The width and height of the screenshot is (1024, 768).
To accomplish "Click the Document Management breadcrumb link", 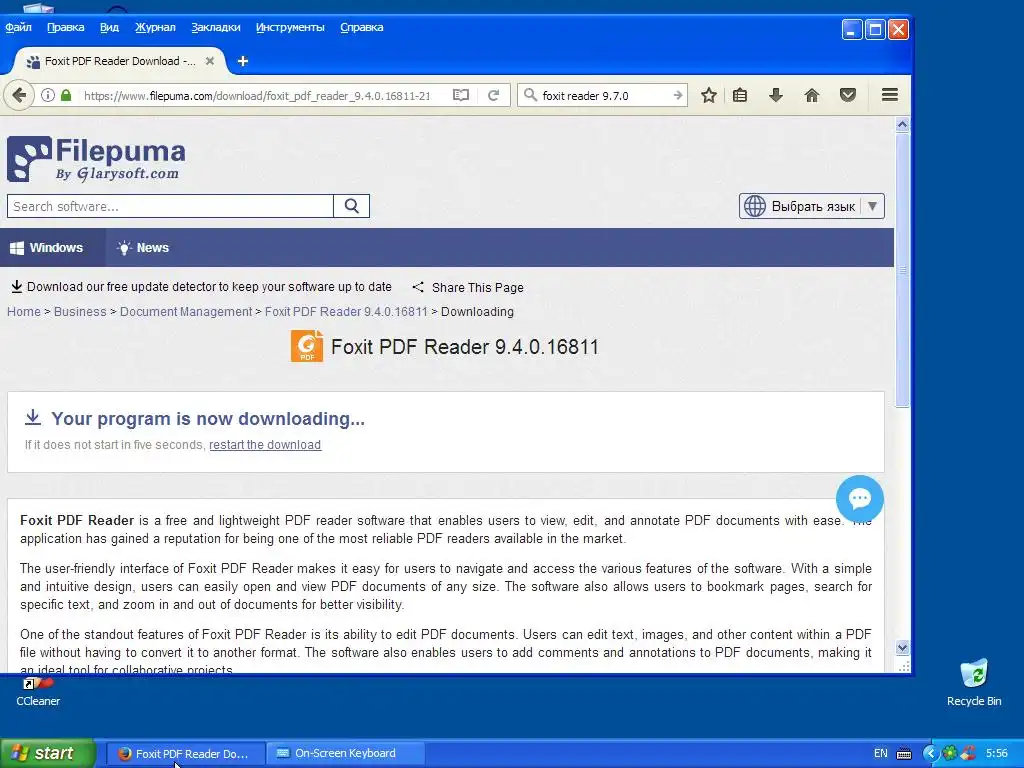I will pos(185,312).
